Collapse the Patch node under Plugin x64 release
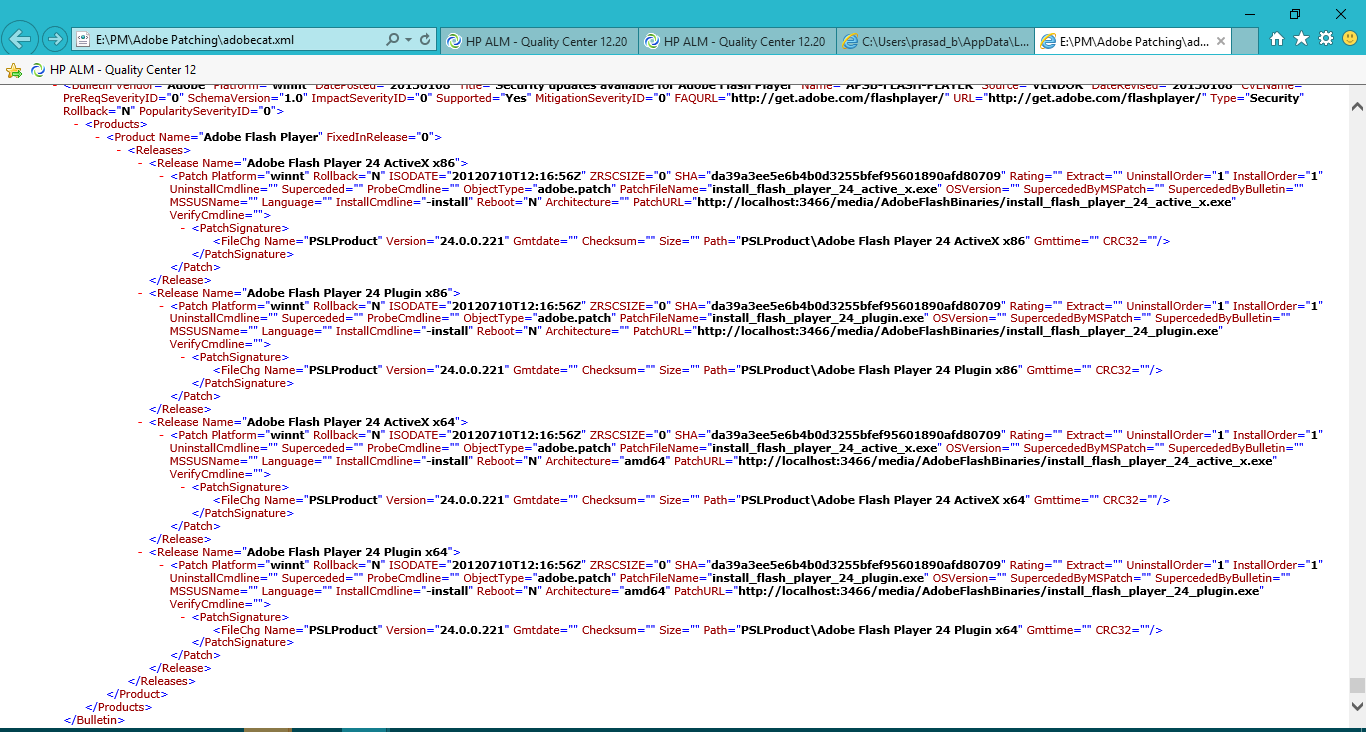This screenshot has height=732, width=1366. coord(162,565)
